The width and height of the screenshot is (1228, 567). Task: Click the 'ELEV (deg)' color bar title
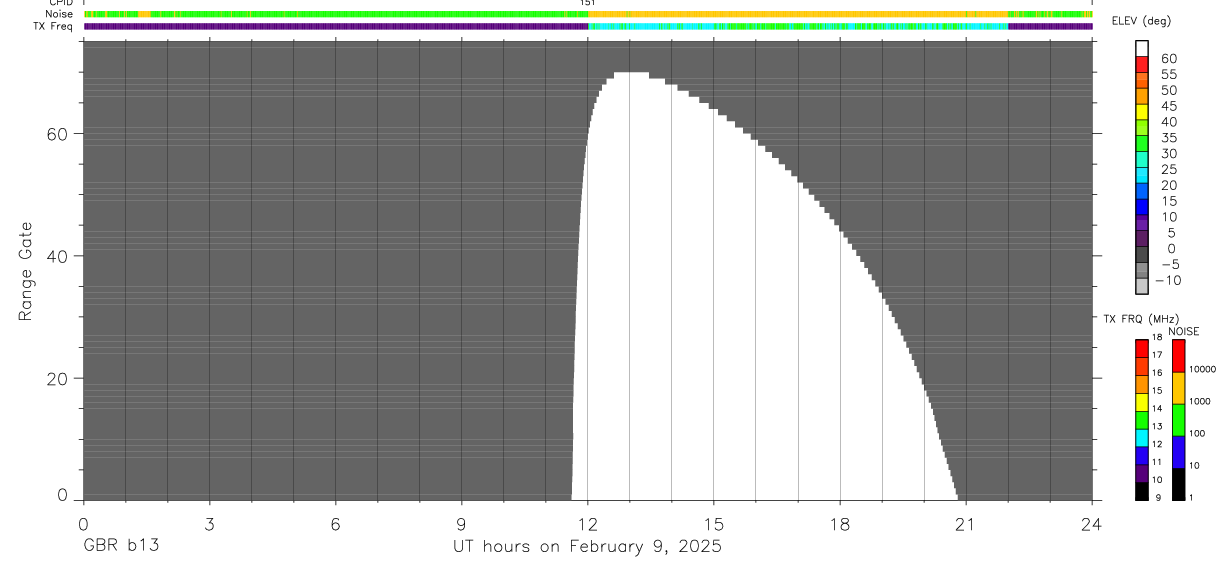1141,21
